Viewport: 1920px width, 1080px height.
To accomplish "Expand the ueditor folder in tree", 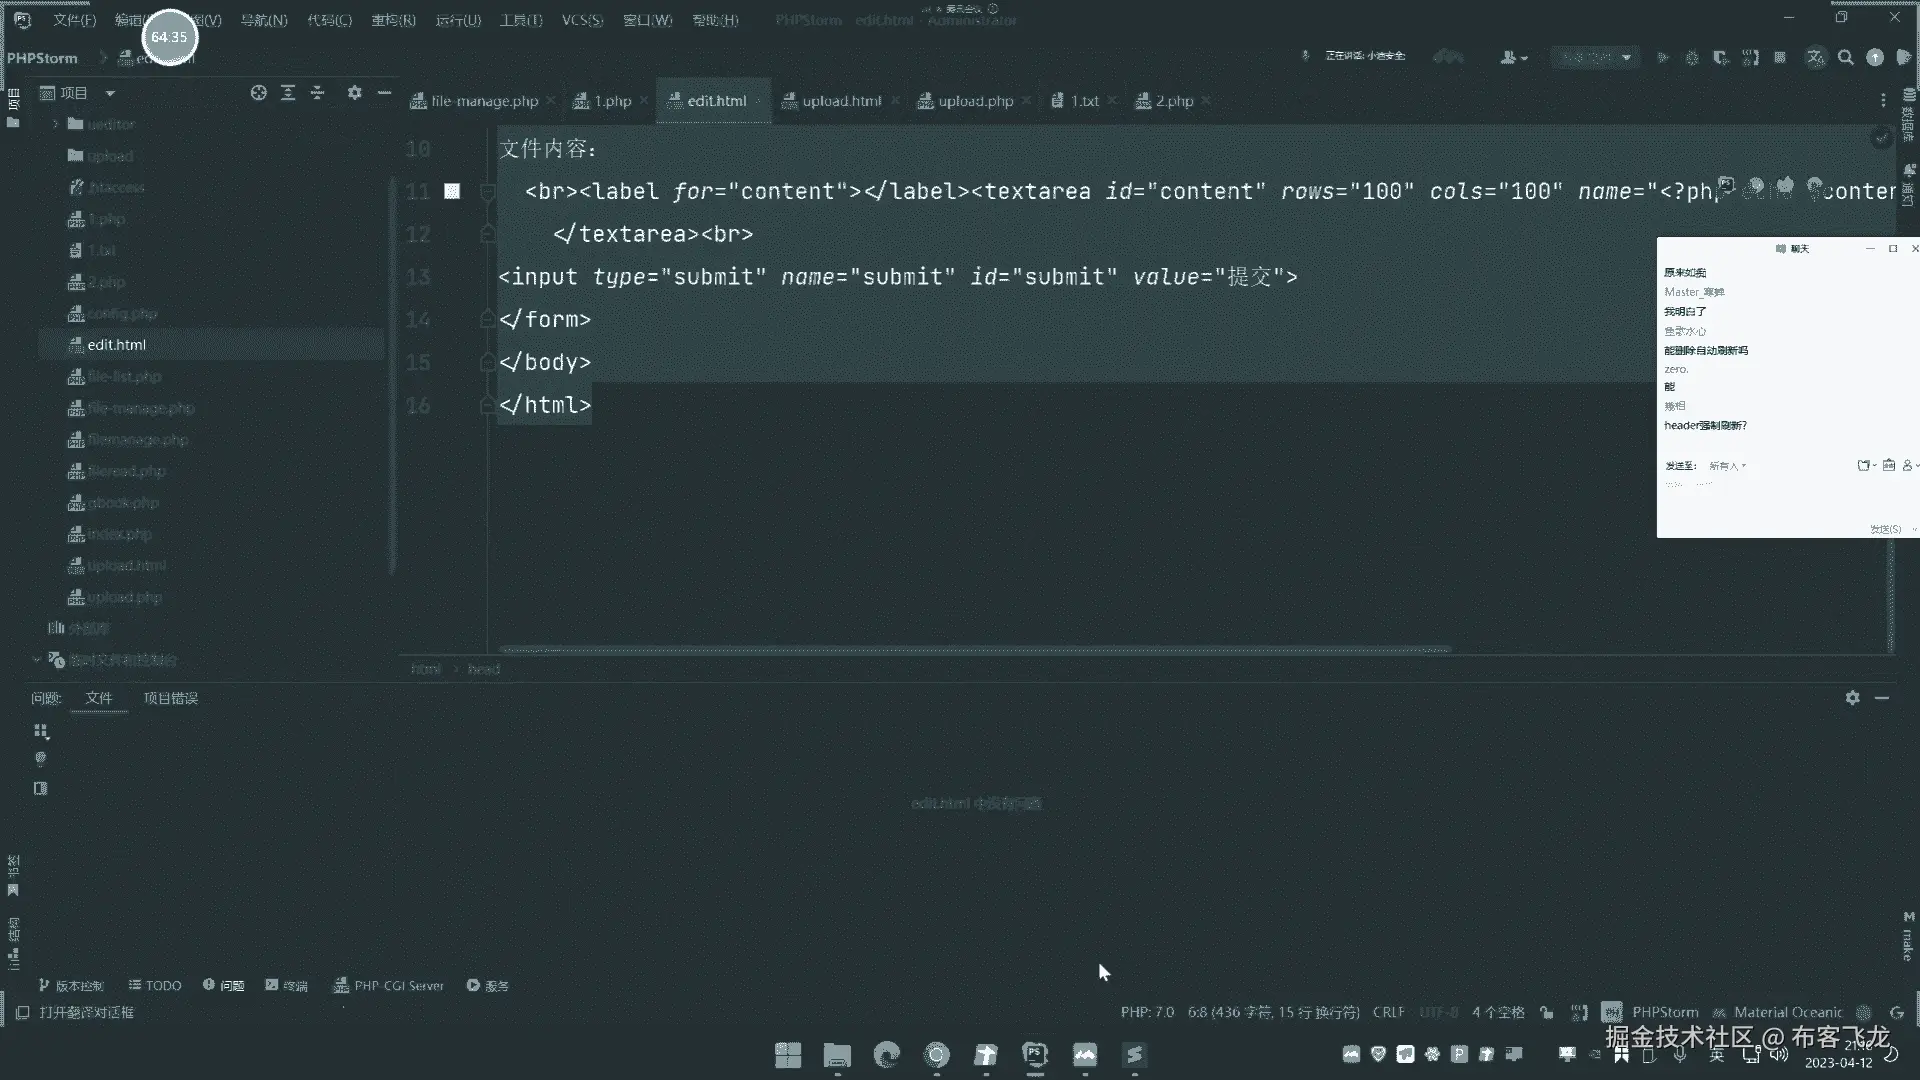I will tap(56, 124).
